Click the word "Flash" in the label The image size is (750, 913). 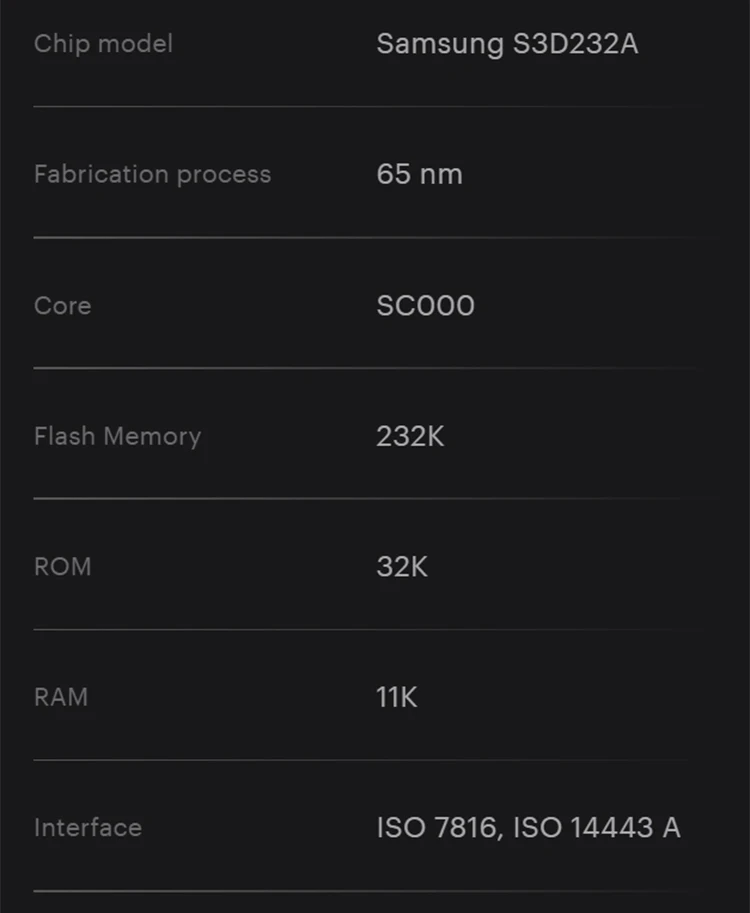click(64, 436)
